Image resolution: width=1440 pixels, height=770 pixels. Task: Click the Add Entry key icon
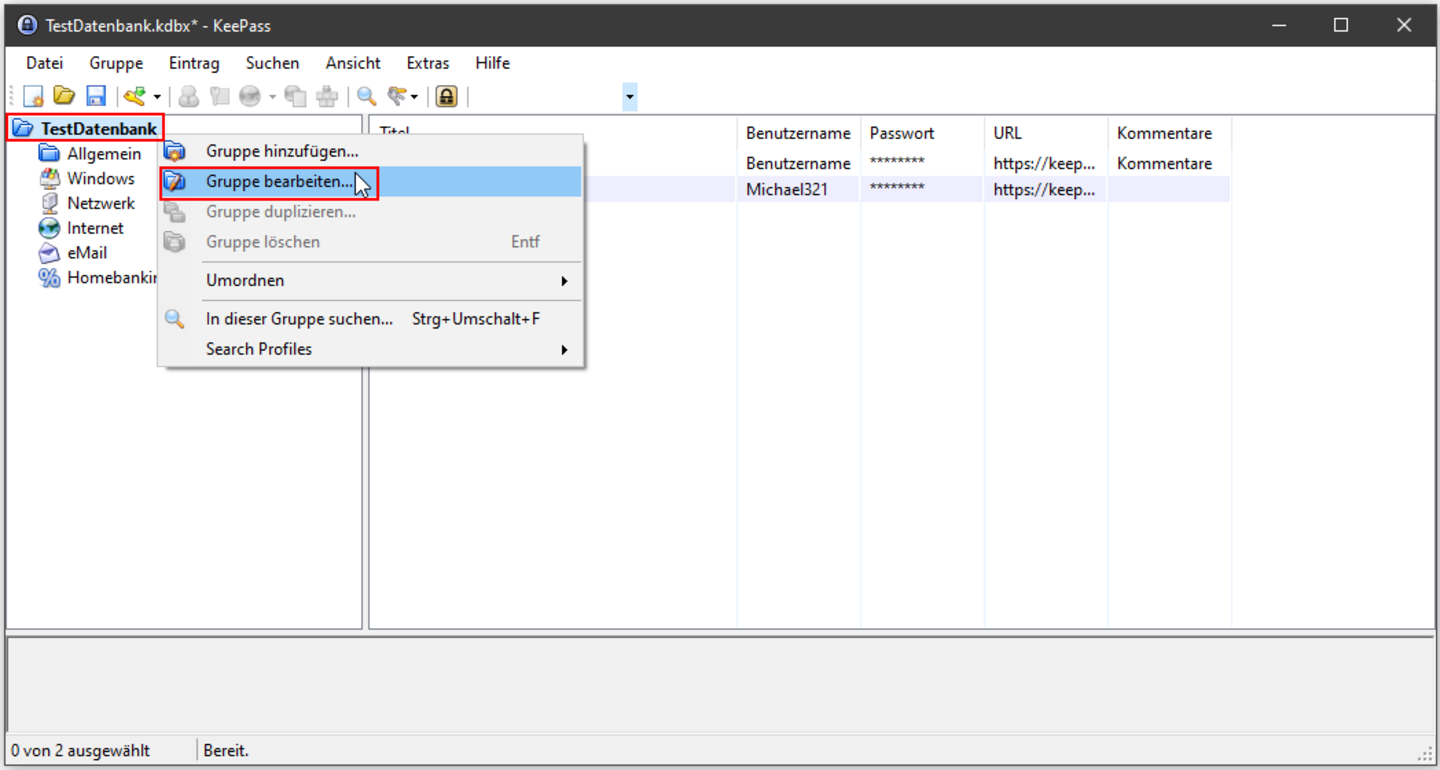[x=135, y=96]
